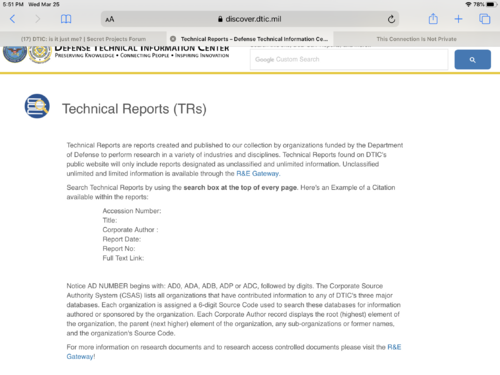The width and height of the screenshot is (500, 375).
Task: Click the Department of Defense seal logo
Action: tap(15, 54)
